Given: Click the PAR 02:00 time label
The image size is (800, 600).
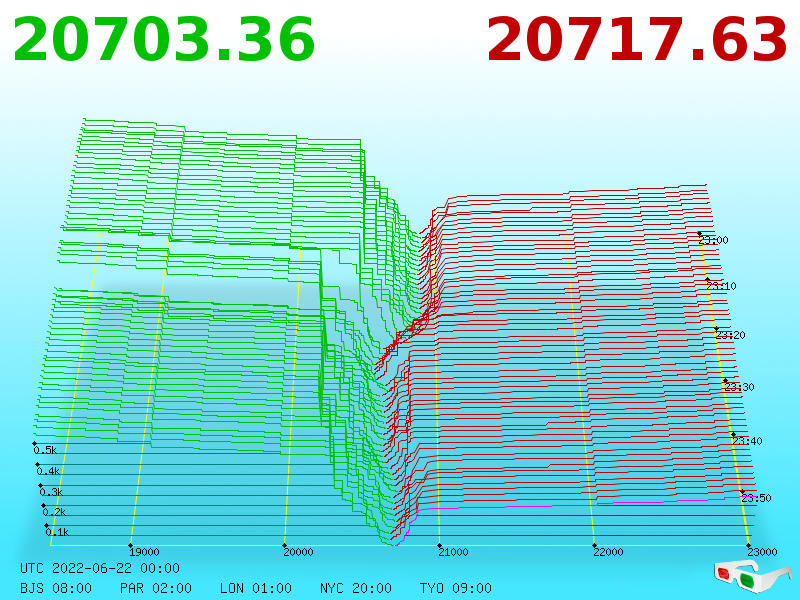Looking at the screenshot, I should [x=156, y=588].
